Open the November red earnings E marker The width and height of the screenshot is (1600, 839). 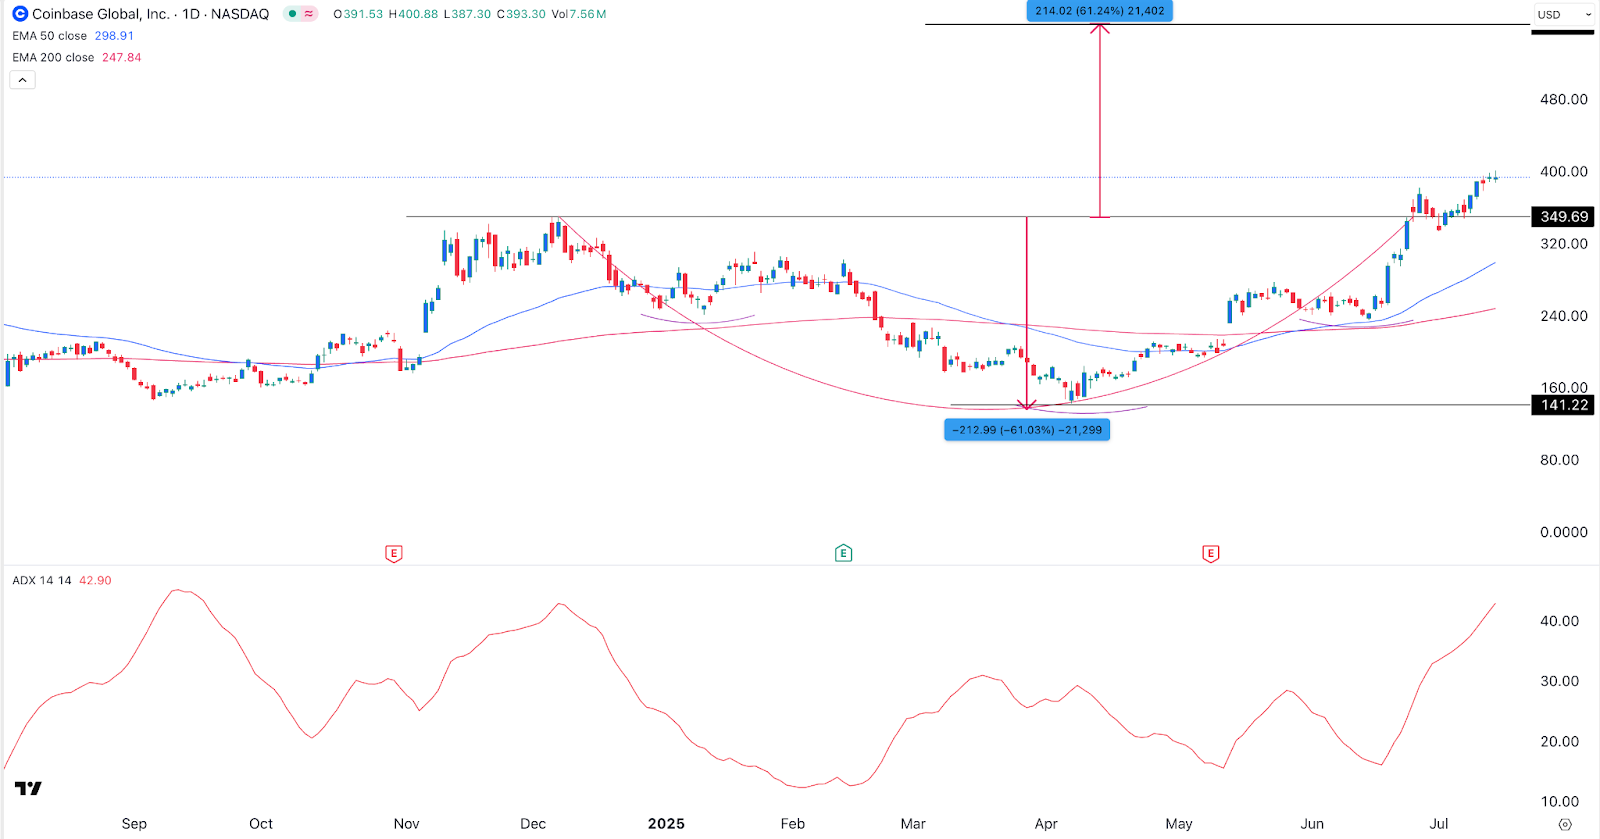394,553
